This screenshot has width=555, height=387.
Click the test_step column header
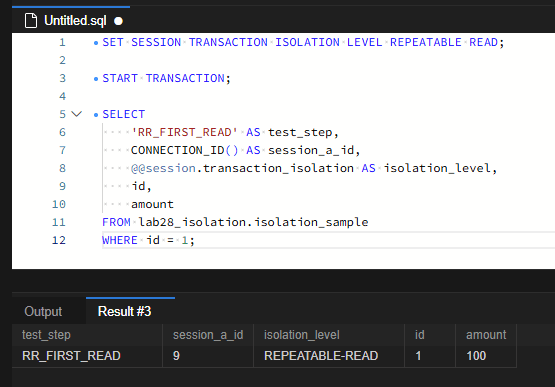tap(87, 335)
